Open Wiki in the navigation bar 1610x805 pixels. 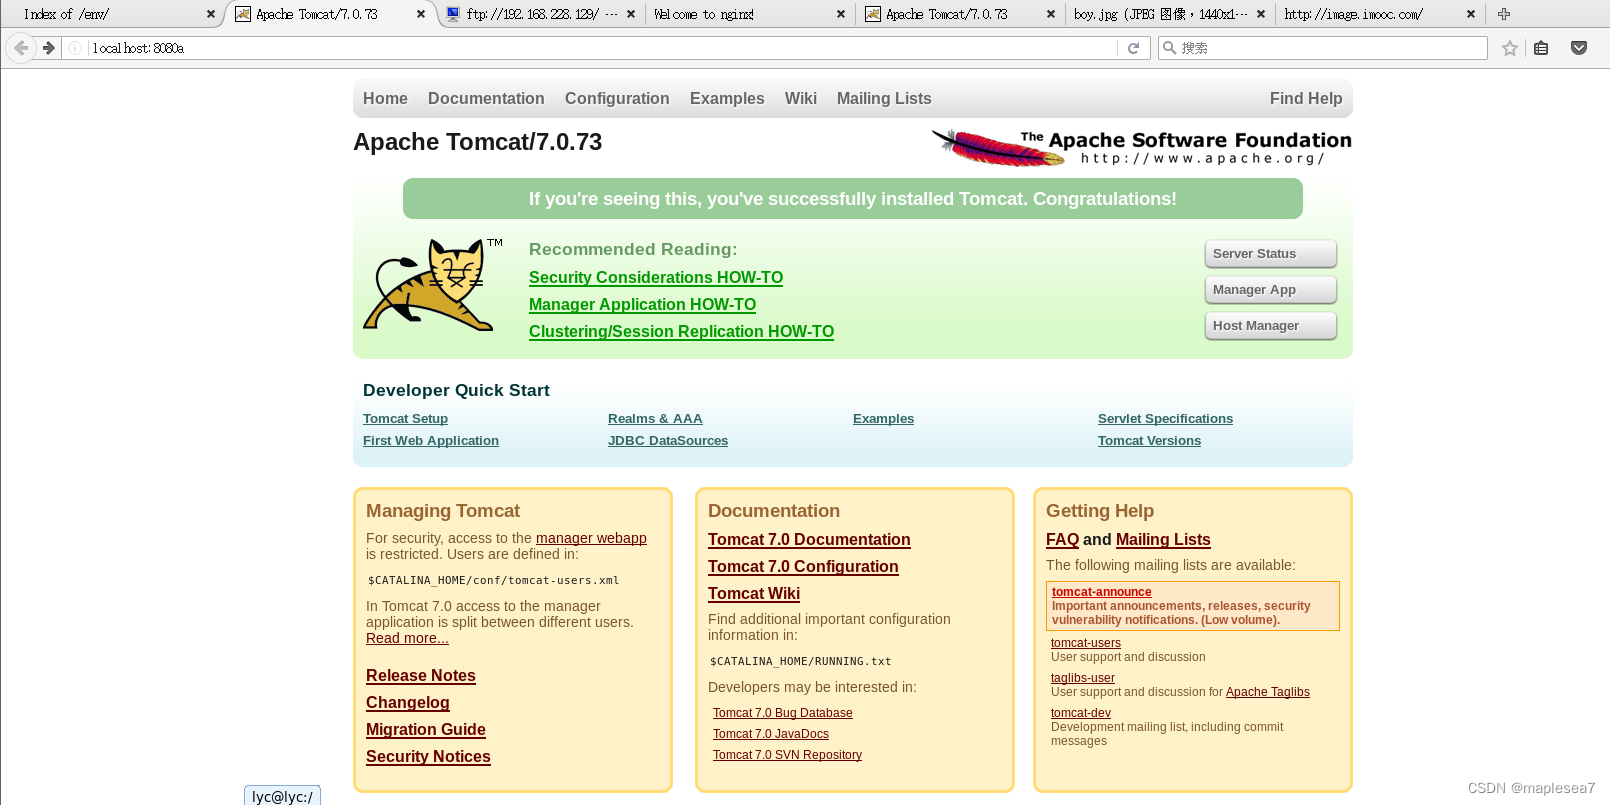pos(801,98)
